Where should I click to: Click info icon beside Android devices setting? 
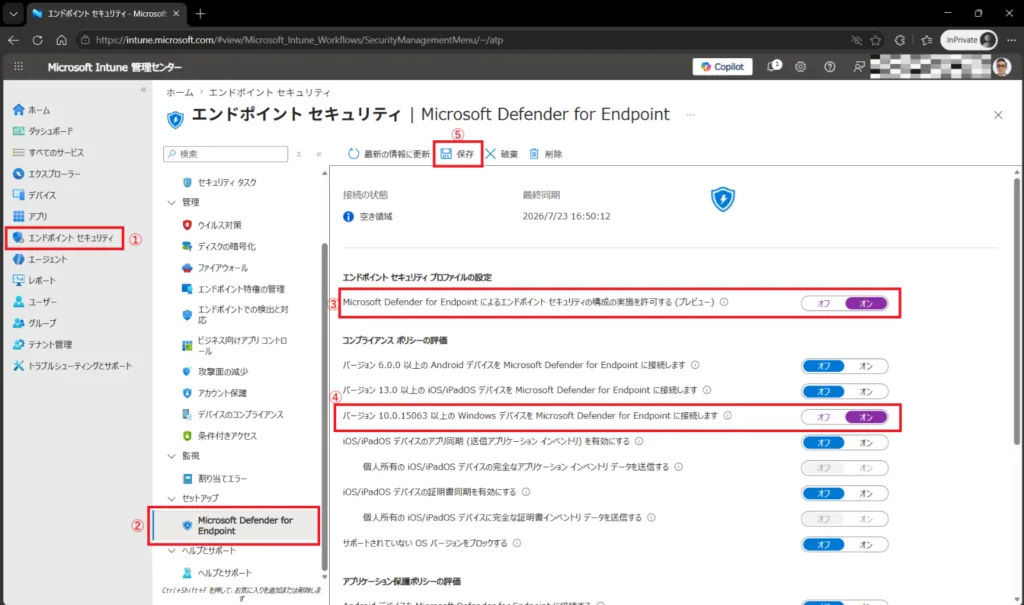[695, 365]
